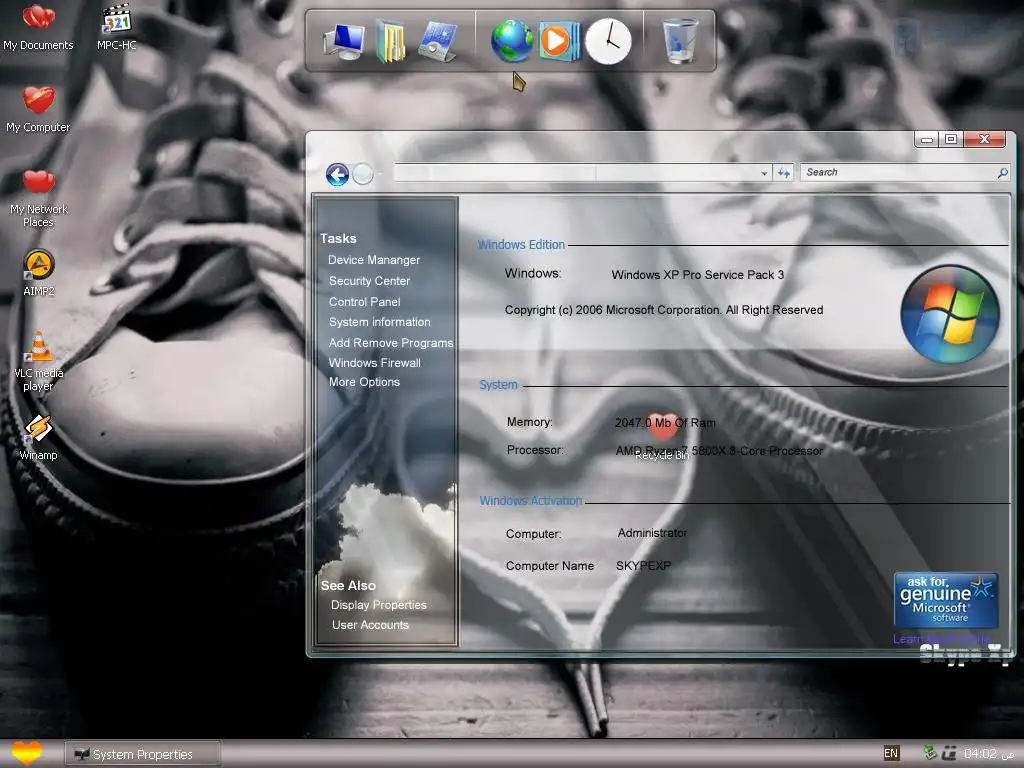Click the Tasks heading in sidebar

[338, 238]
